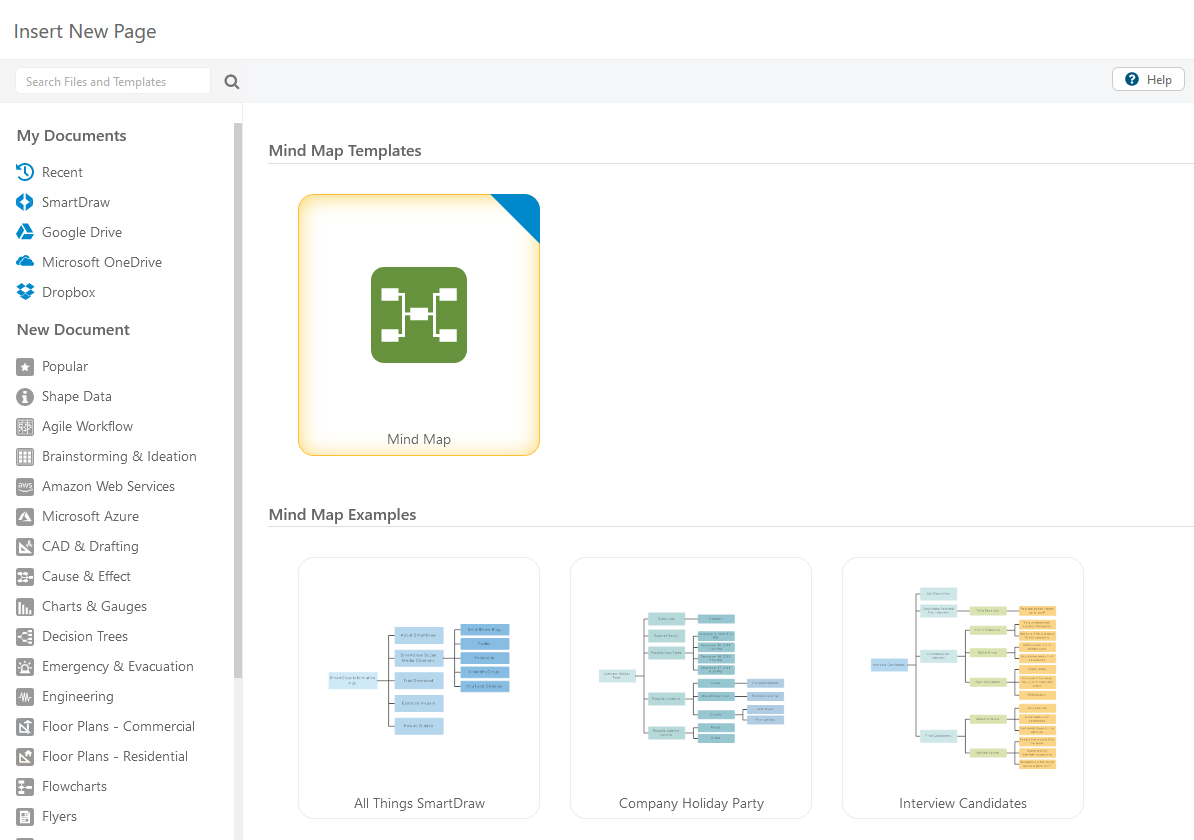The height and width of the screenshot is (840, 1194).
Task: Click the Help button
Action: (1148, 80)
